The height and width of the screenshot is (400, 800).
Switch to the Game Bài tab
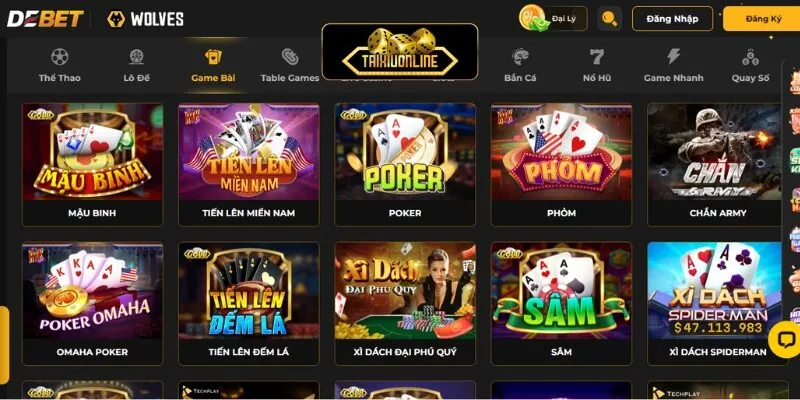(213, 66)
